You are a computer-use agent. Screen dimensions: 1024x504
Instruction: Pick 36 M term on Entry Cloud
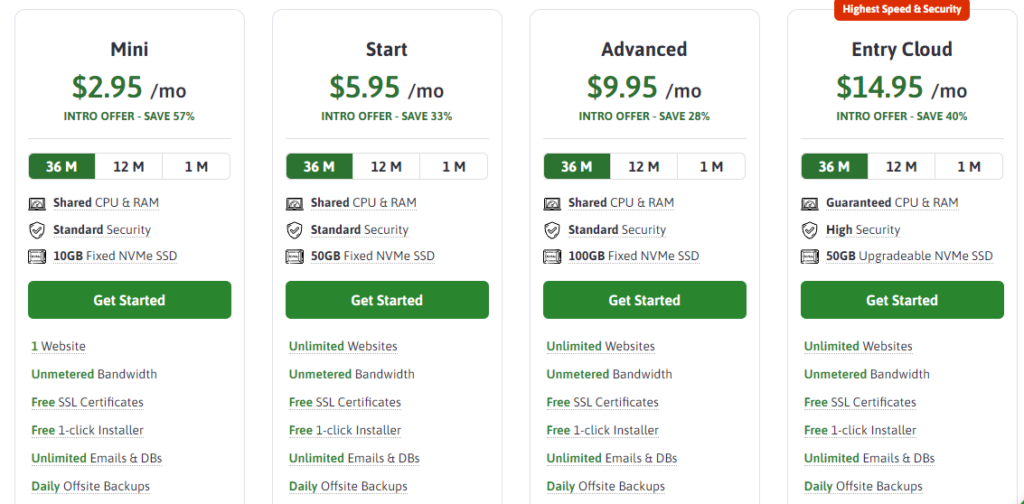pos(834,167)
